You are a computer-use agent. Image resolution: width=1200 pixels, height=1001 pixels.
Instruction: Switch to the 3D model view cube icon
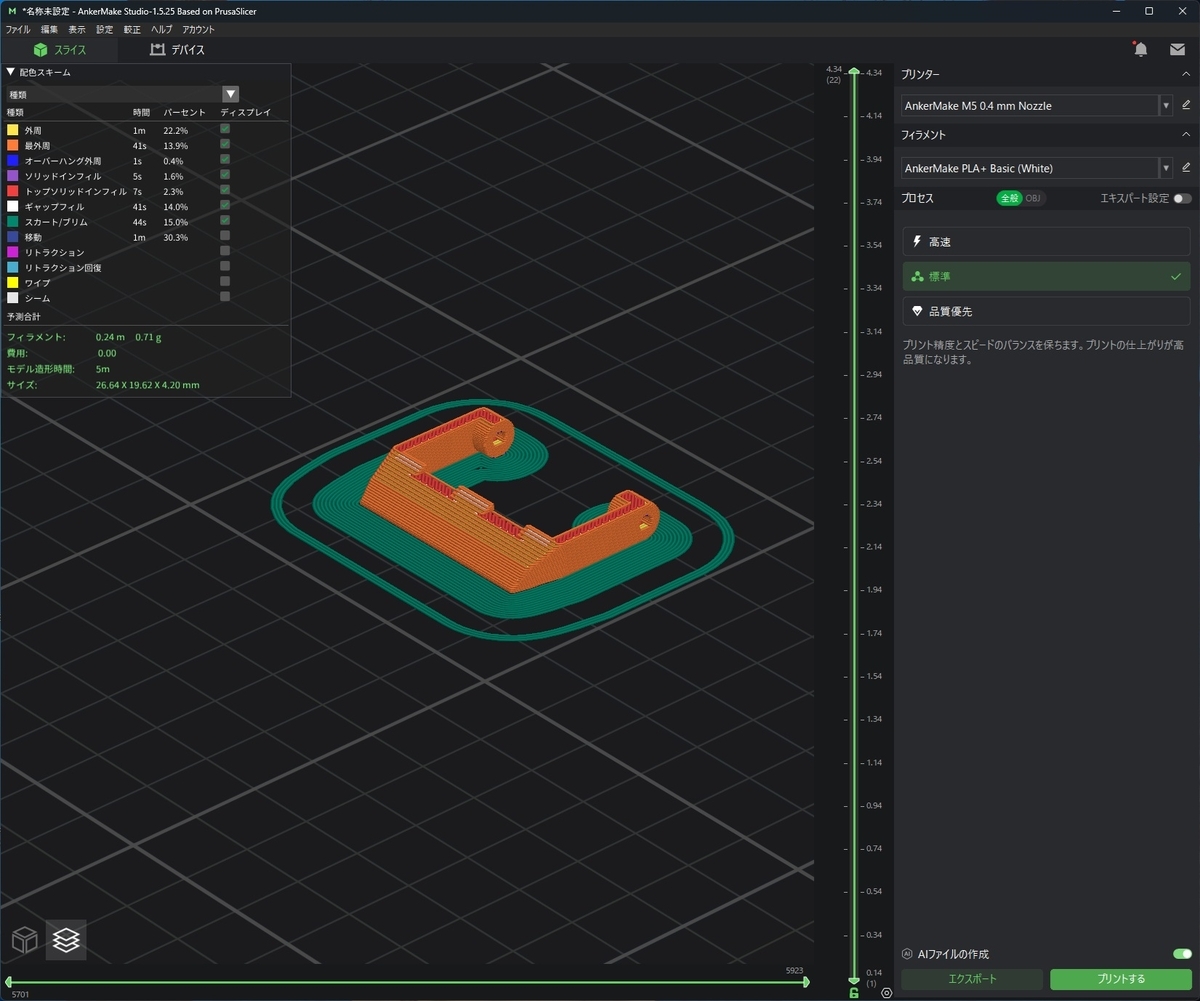25,940
